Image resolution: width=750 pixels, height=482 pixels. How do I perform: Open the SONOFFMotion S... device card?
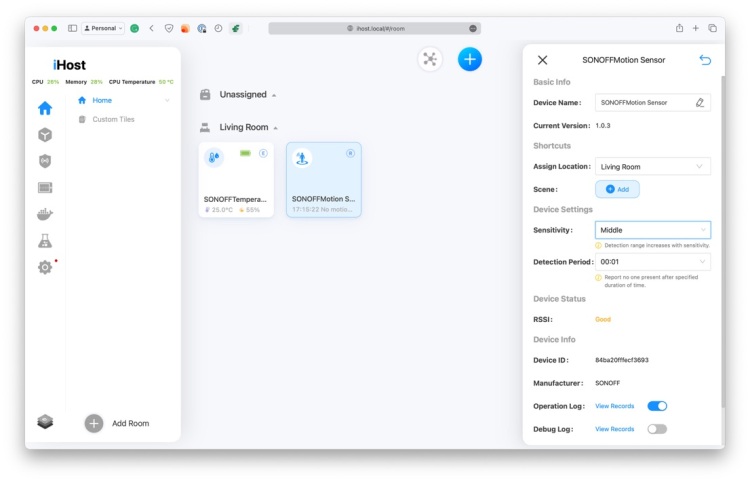click(x=324, y=180)
